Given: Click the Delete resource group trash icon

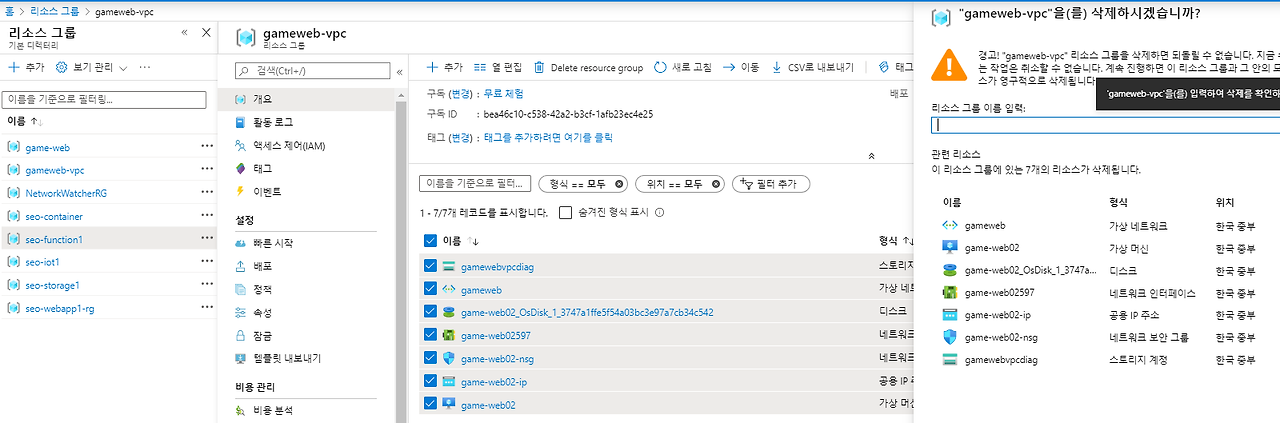Looking at the screenshot, I should [x=540, y=67].
